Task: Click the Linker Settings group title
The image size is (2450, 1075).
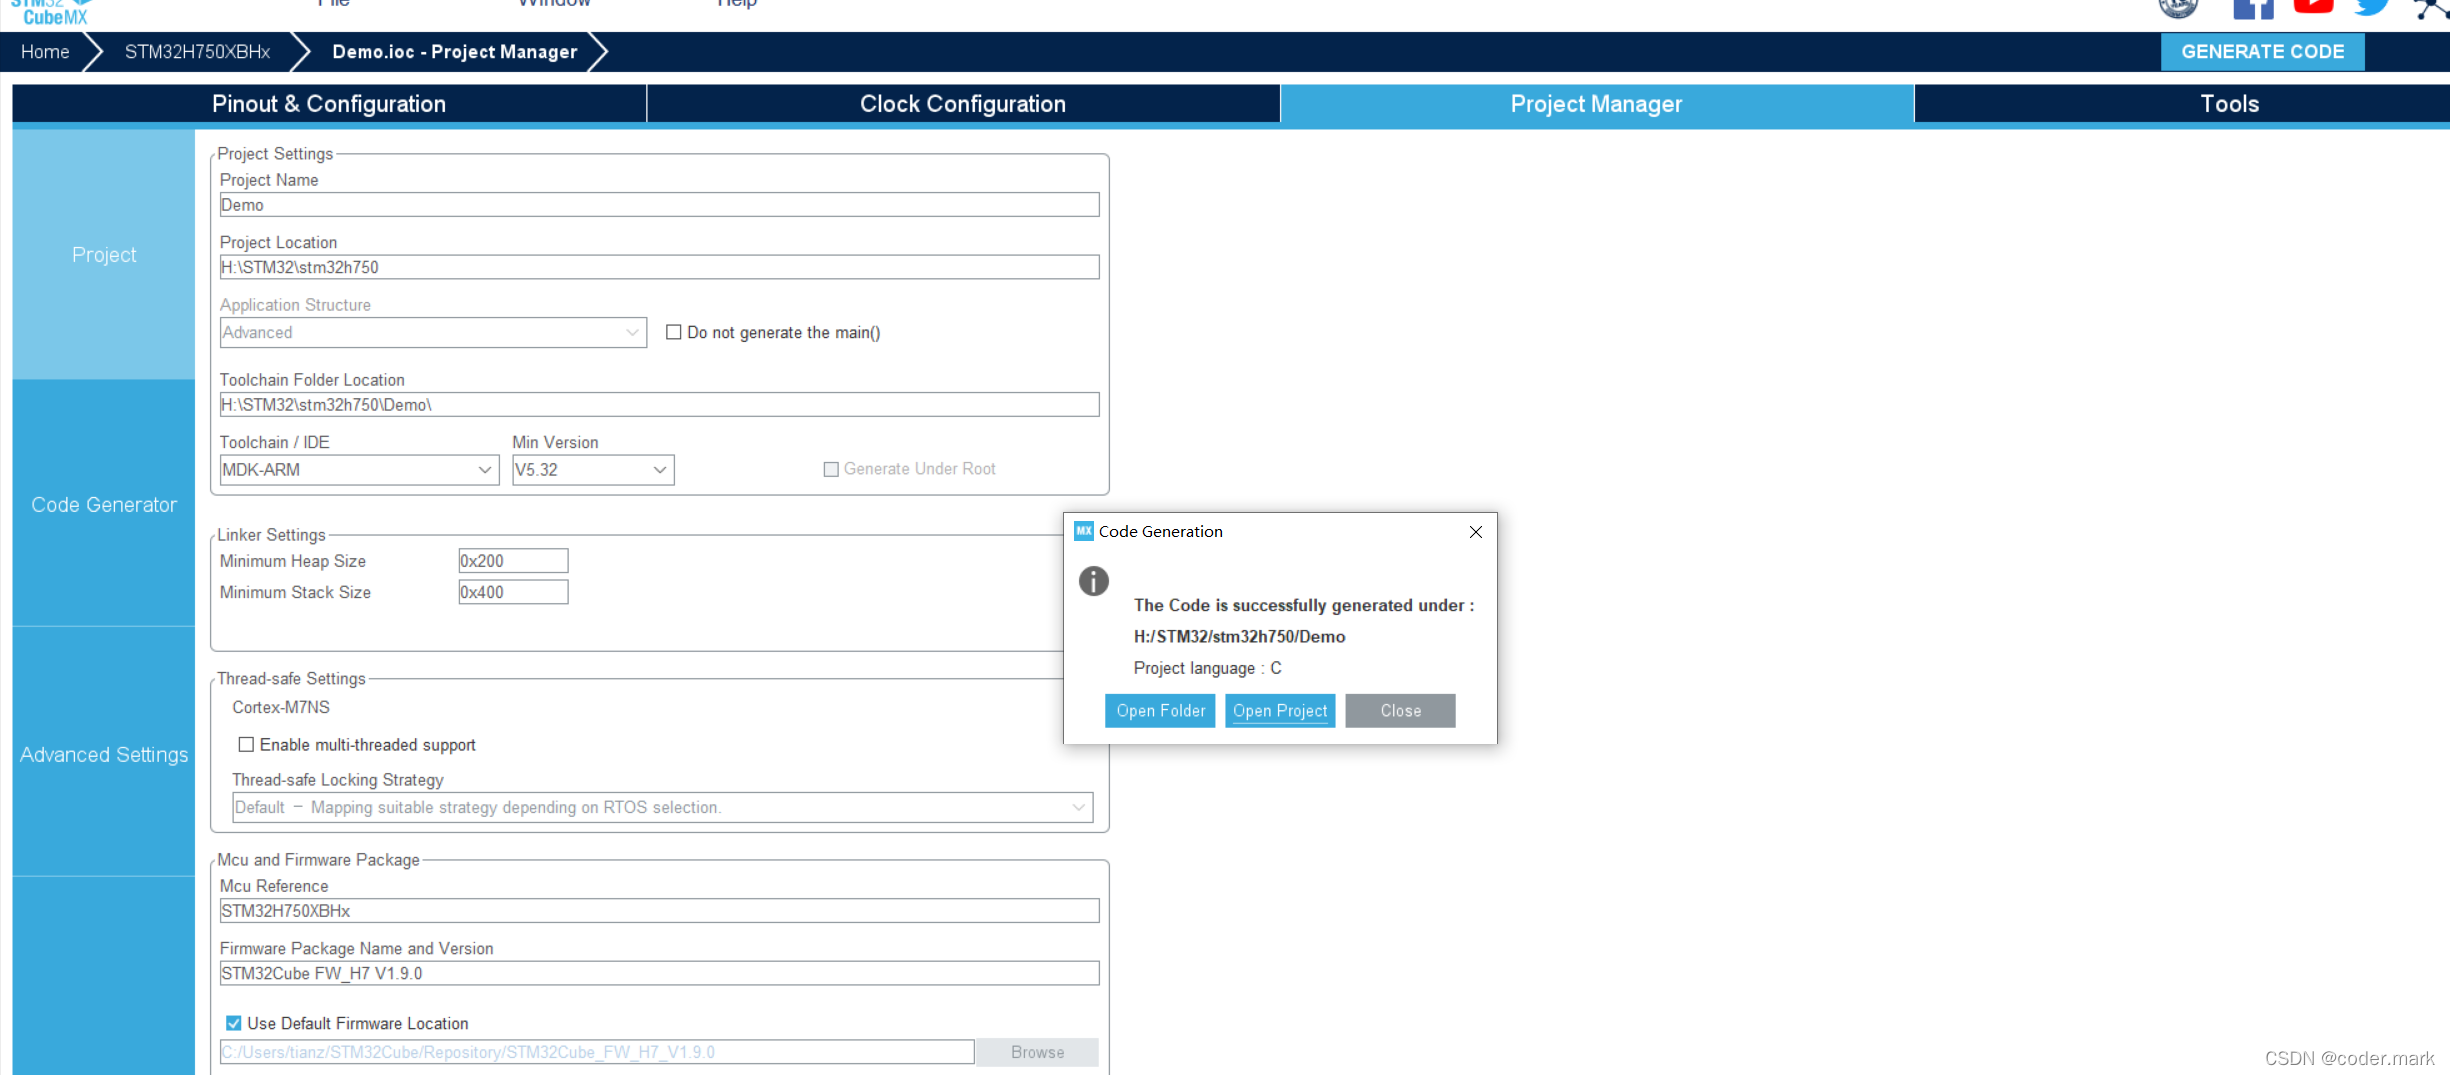Action: click(271, 535)
